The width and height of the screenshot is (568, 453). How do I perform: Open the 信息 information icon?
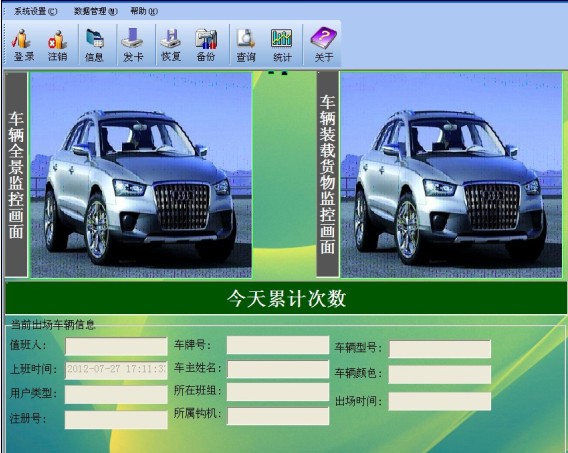click(95, 45)
